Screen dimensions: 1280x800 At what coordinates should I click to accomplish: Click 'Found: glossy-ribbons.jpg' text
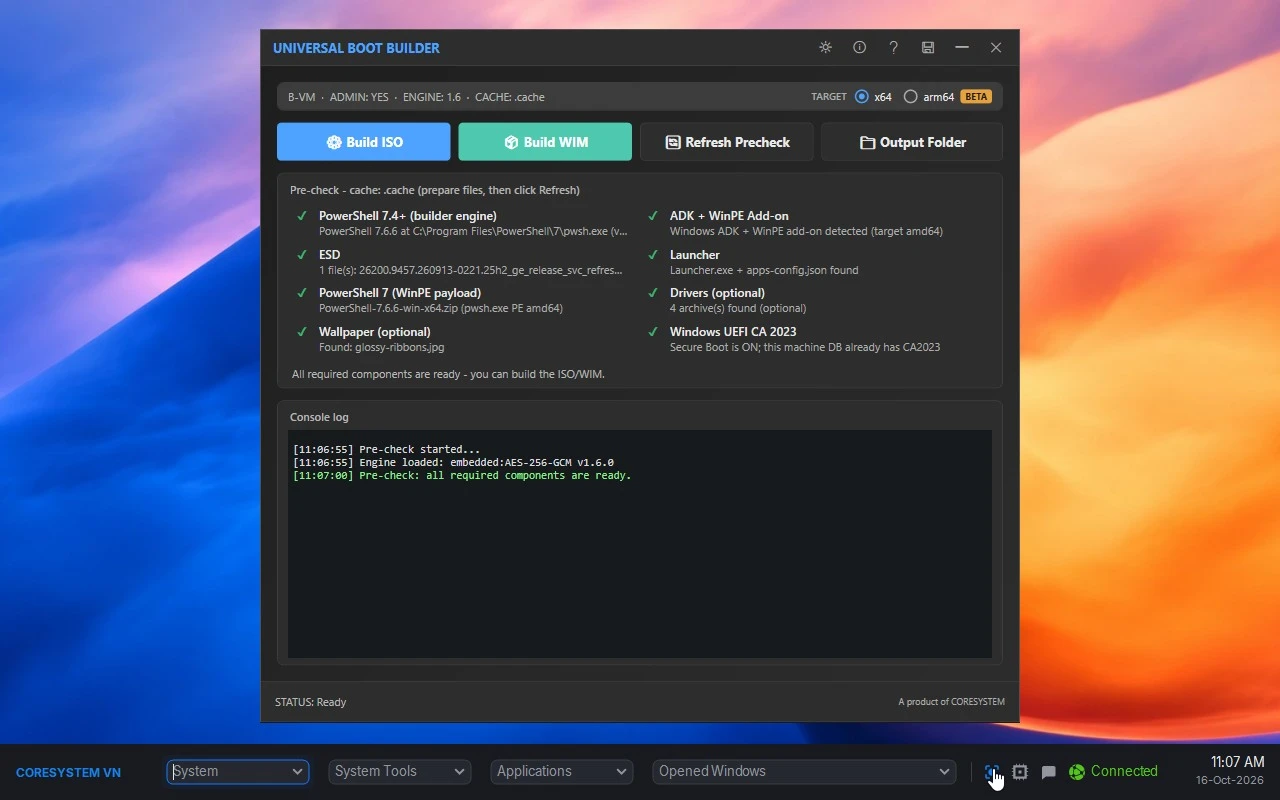pos(382,347)
